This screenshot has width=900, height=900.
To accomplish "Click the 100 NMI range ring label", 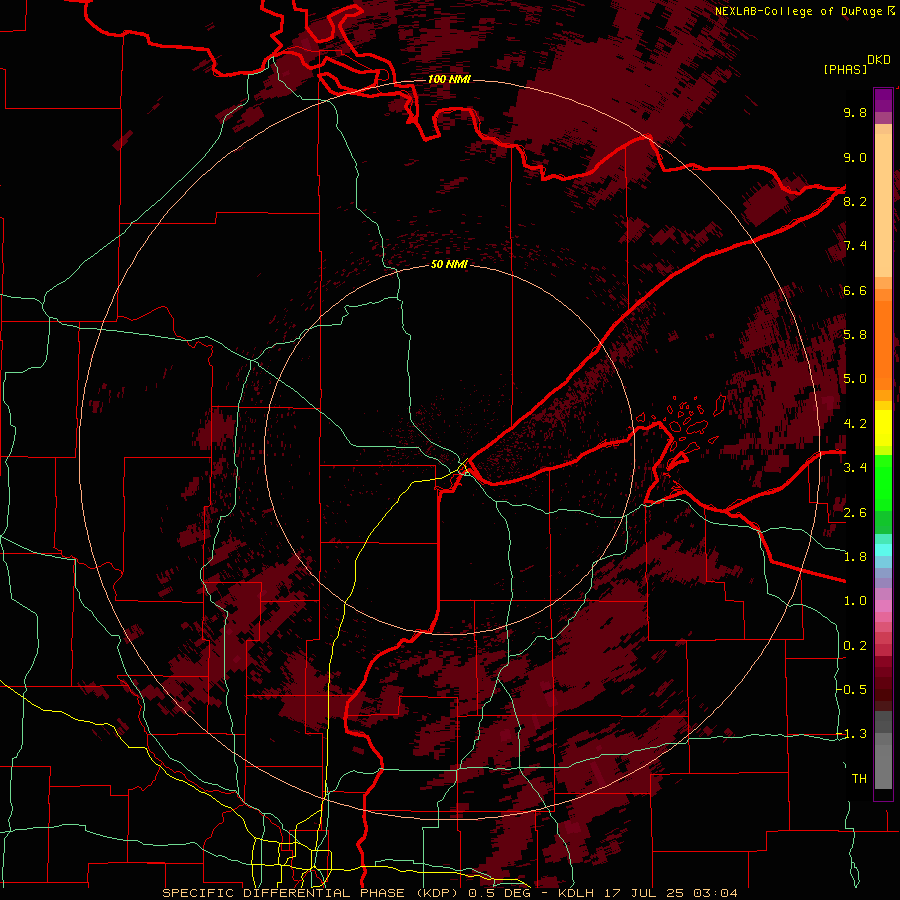I will (449, 79).
